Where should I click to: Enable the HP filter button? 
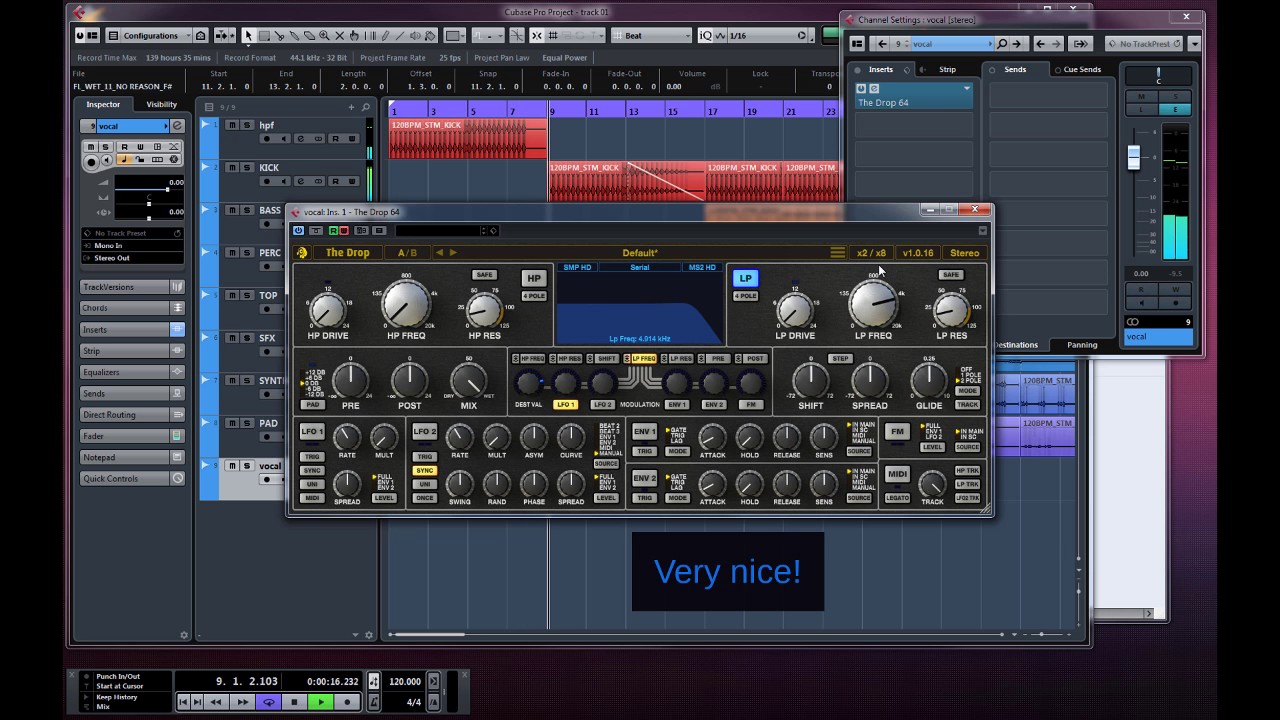(534, 278)
